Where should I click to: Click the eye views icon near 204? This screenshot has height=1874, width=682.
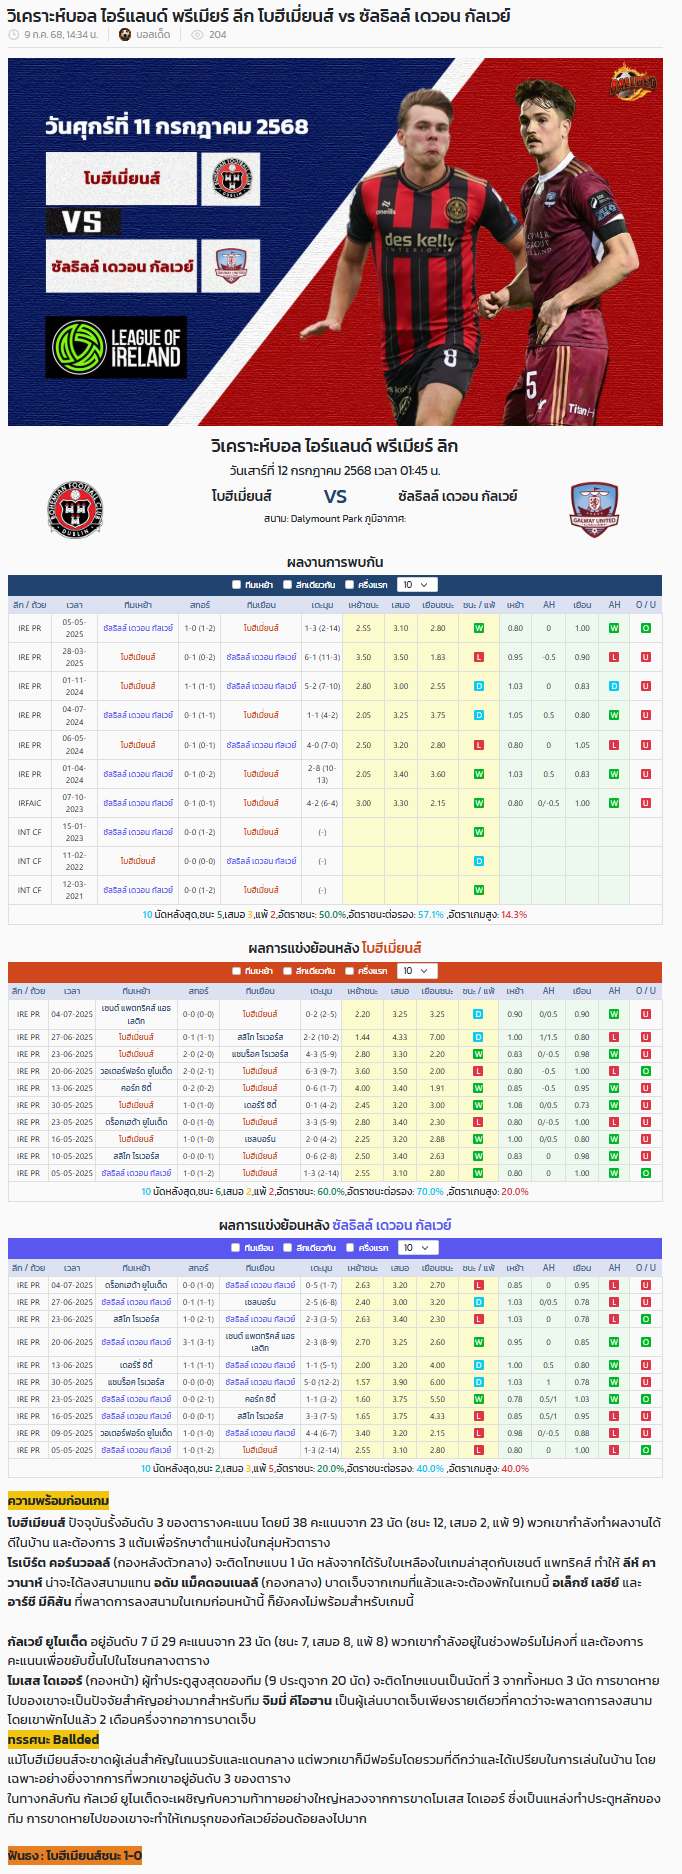point(197,34)
